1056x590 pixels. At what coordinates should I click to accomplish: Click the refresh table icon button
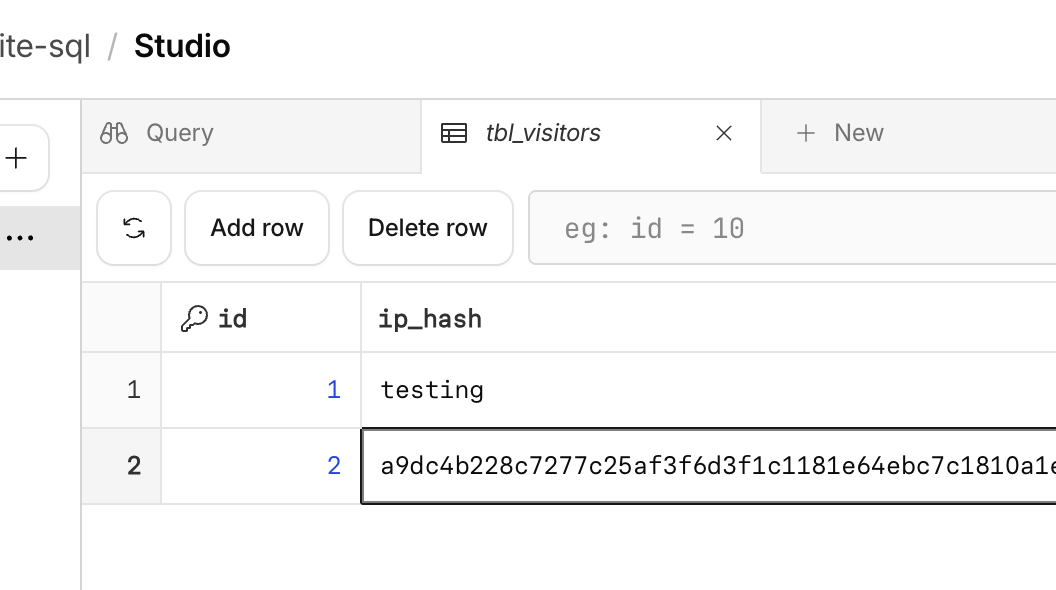point(134,228)
